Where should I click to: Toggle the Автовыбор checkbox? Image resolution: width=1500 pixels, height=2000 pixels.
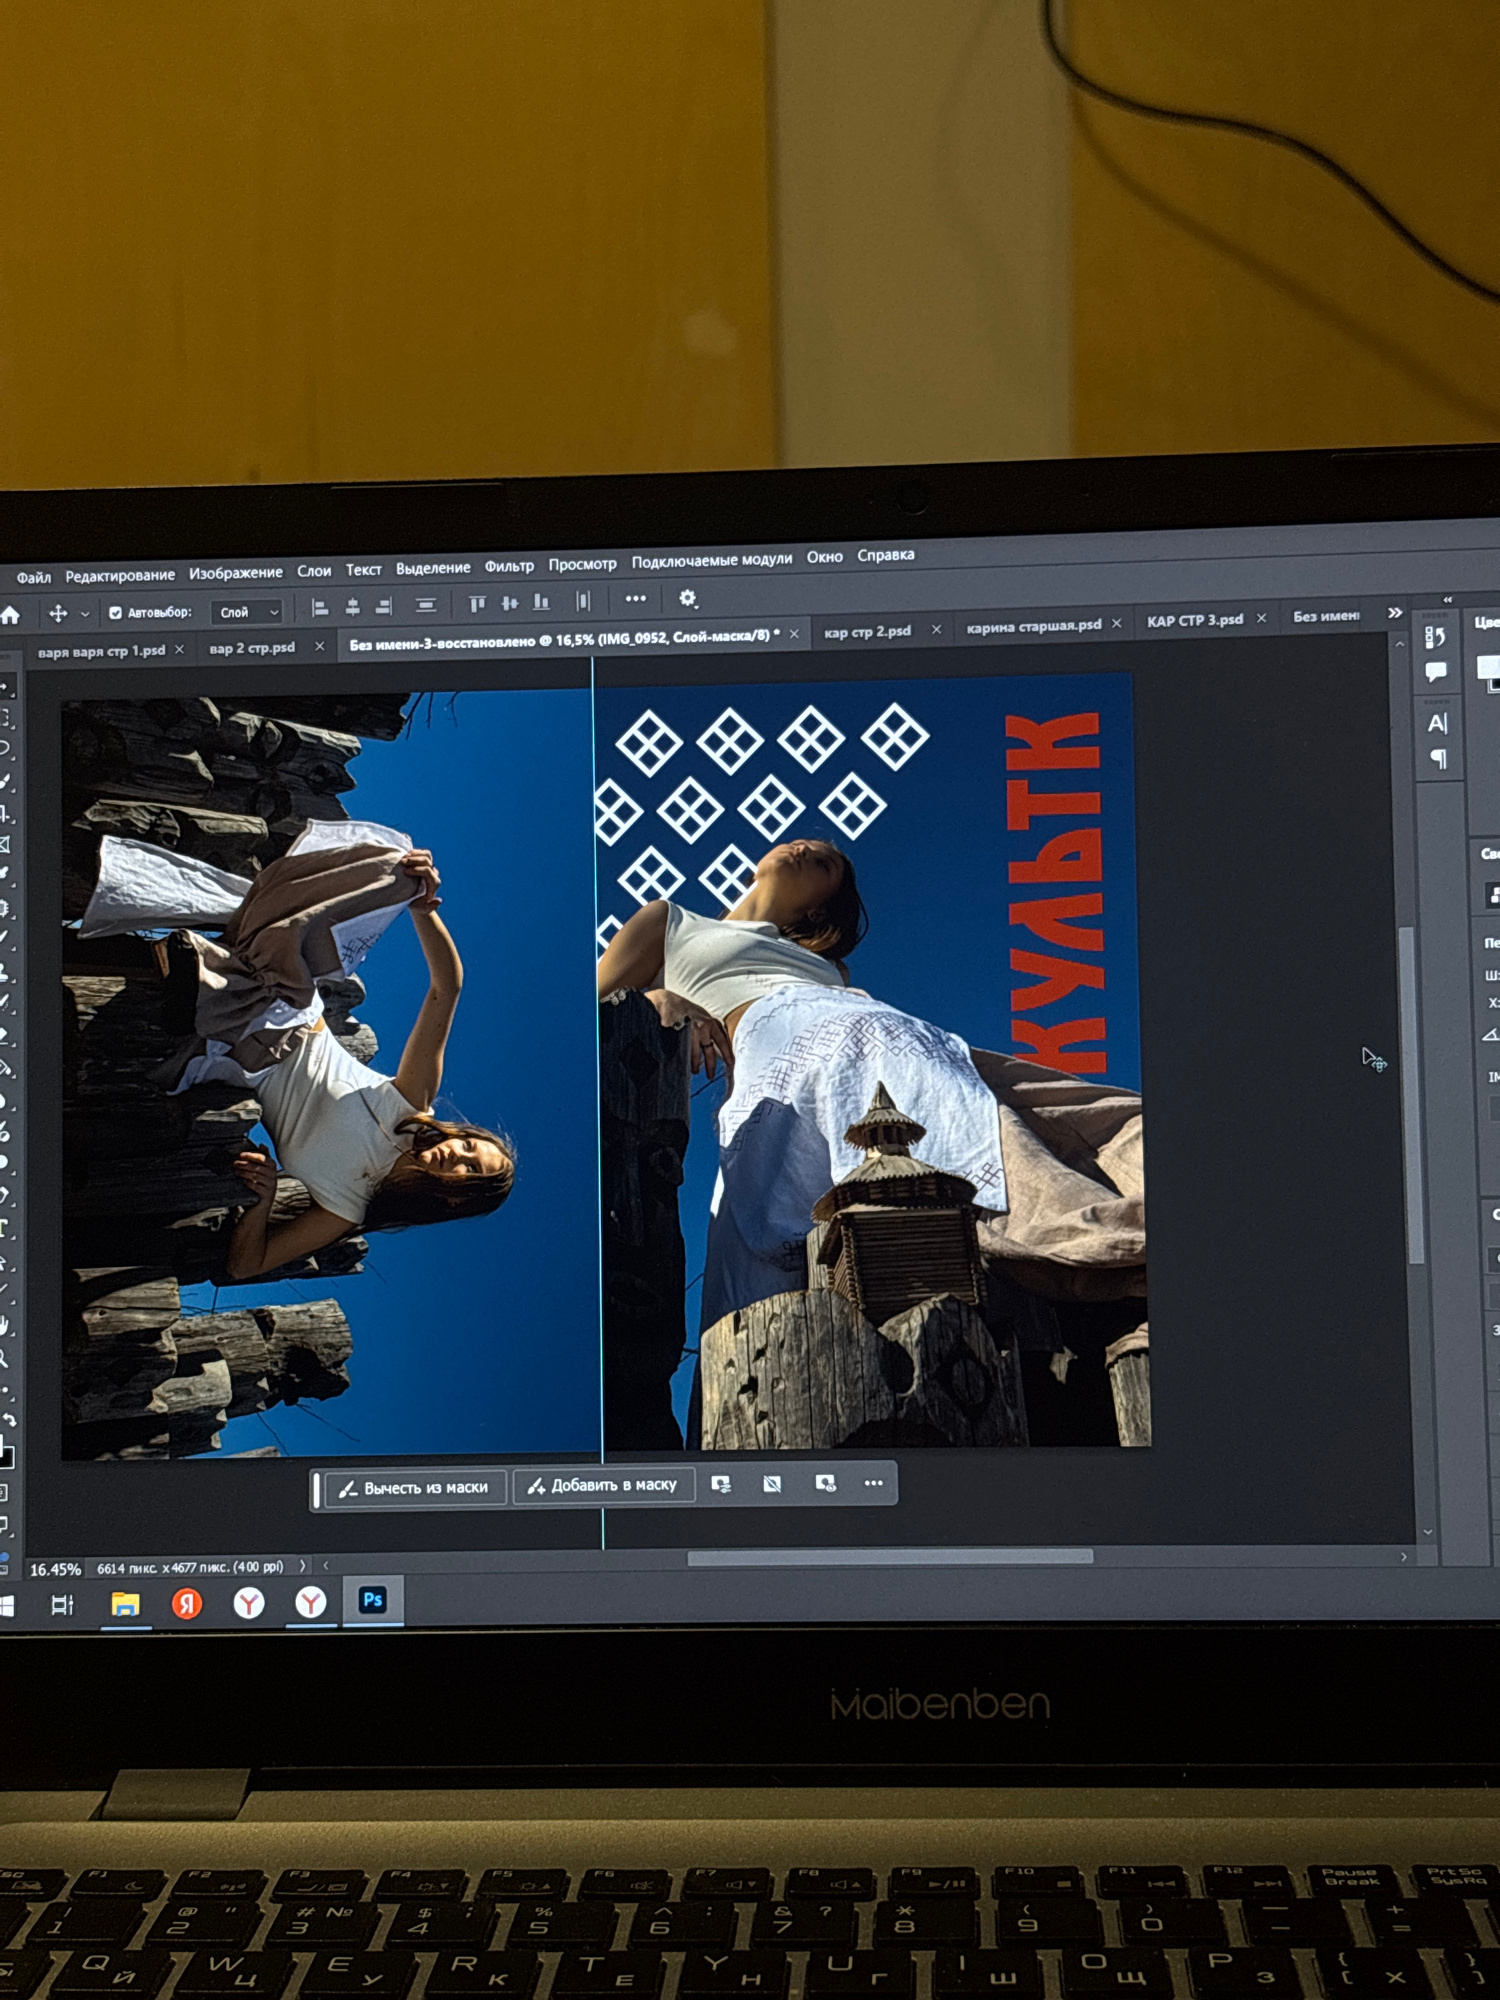116,612
